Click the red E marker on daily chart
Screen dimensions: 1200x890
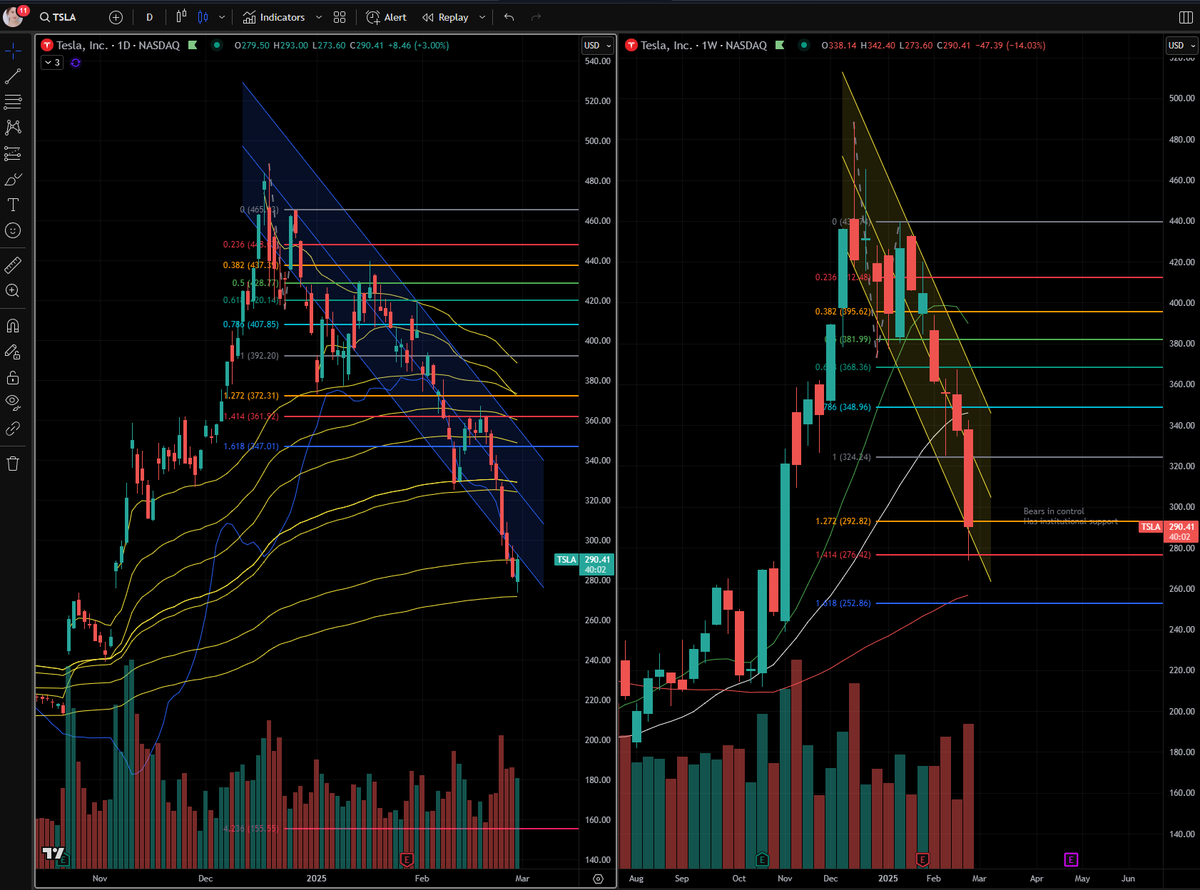pyautogui.click(x=406, y=858)
